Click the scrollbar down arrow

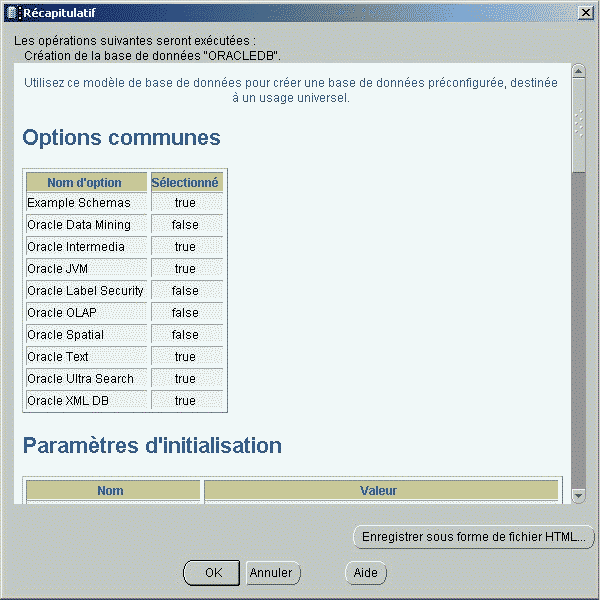click(578, 495)
